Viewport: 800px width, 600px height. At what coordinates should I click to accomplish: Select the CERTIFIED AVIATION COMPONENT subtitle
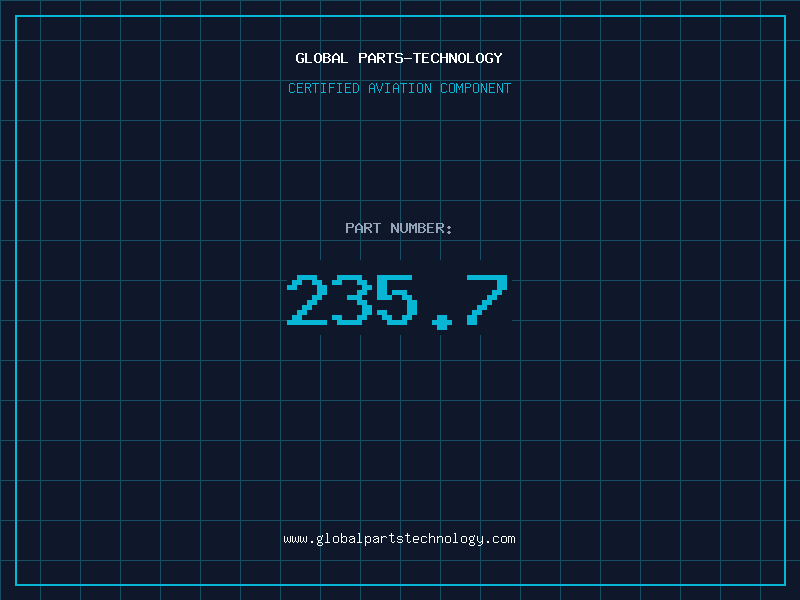pyautogui.click(x=399, y=88)
